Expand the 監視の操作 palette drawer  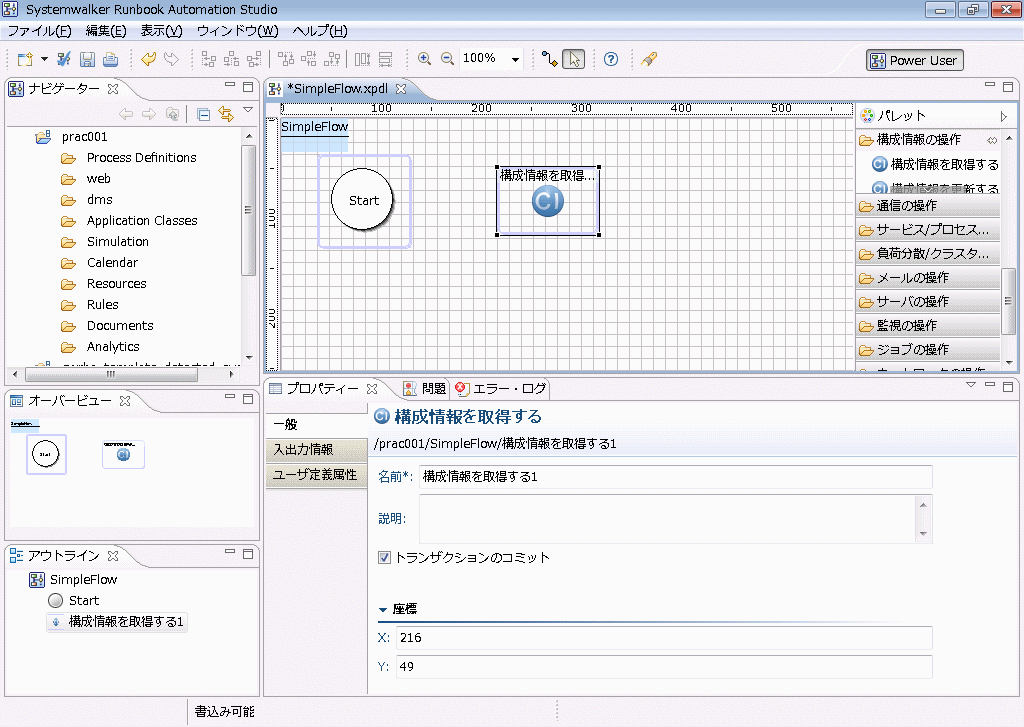point(927,325)
